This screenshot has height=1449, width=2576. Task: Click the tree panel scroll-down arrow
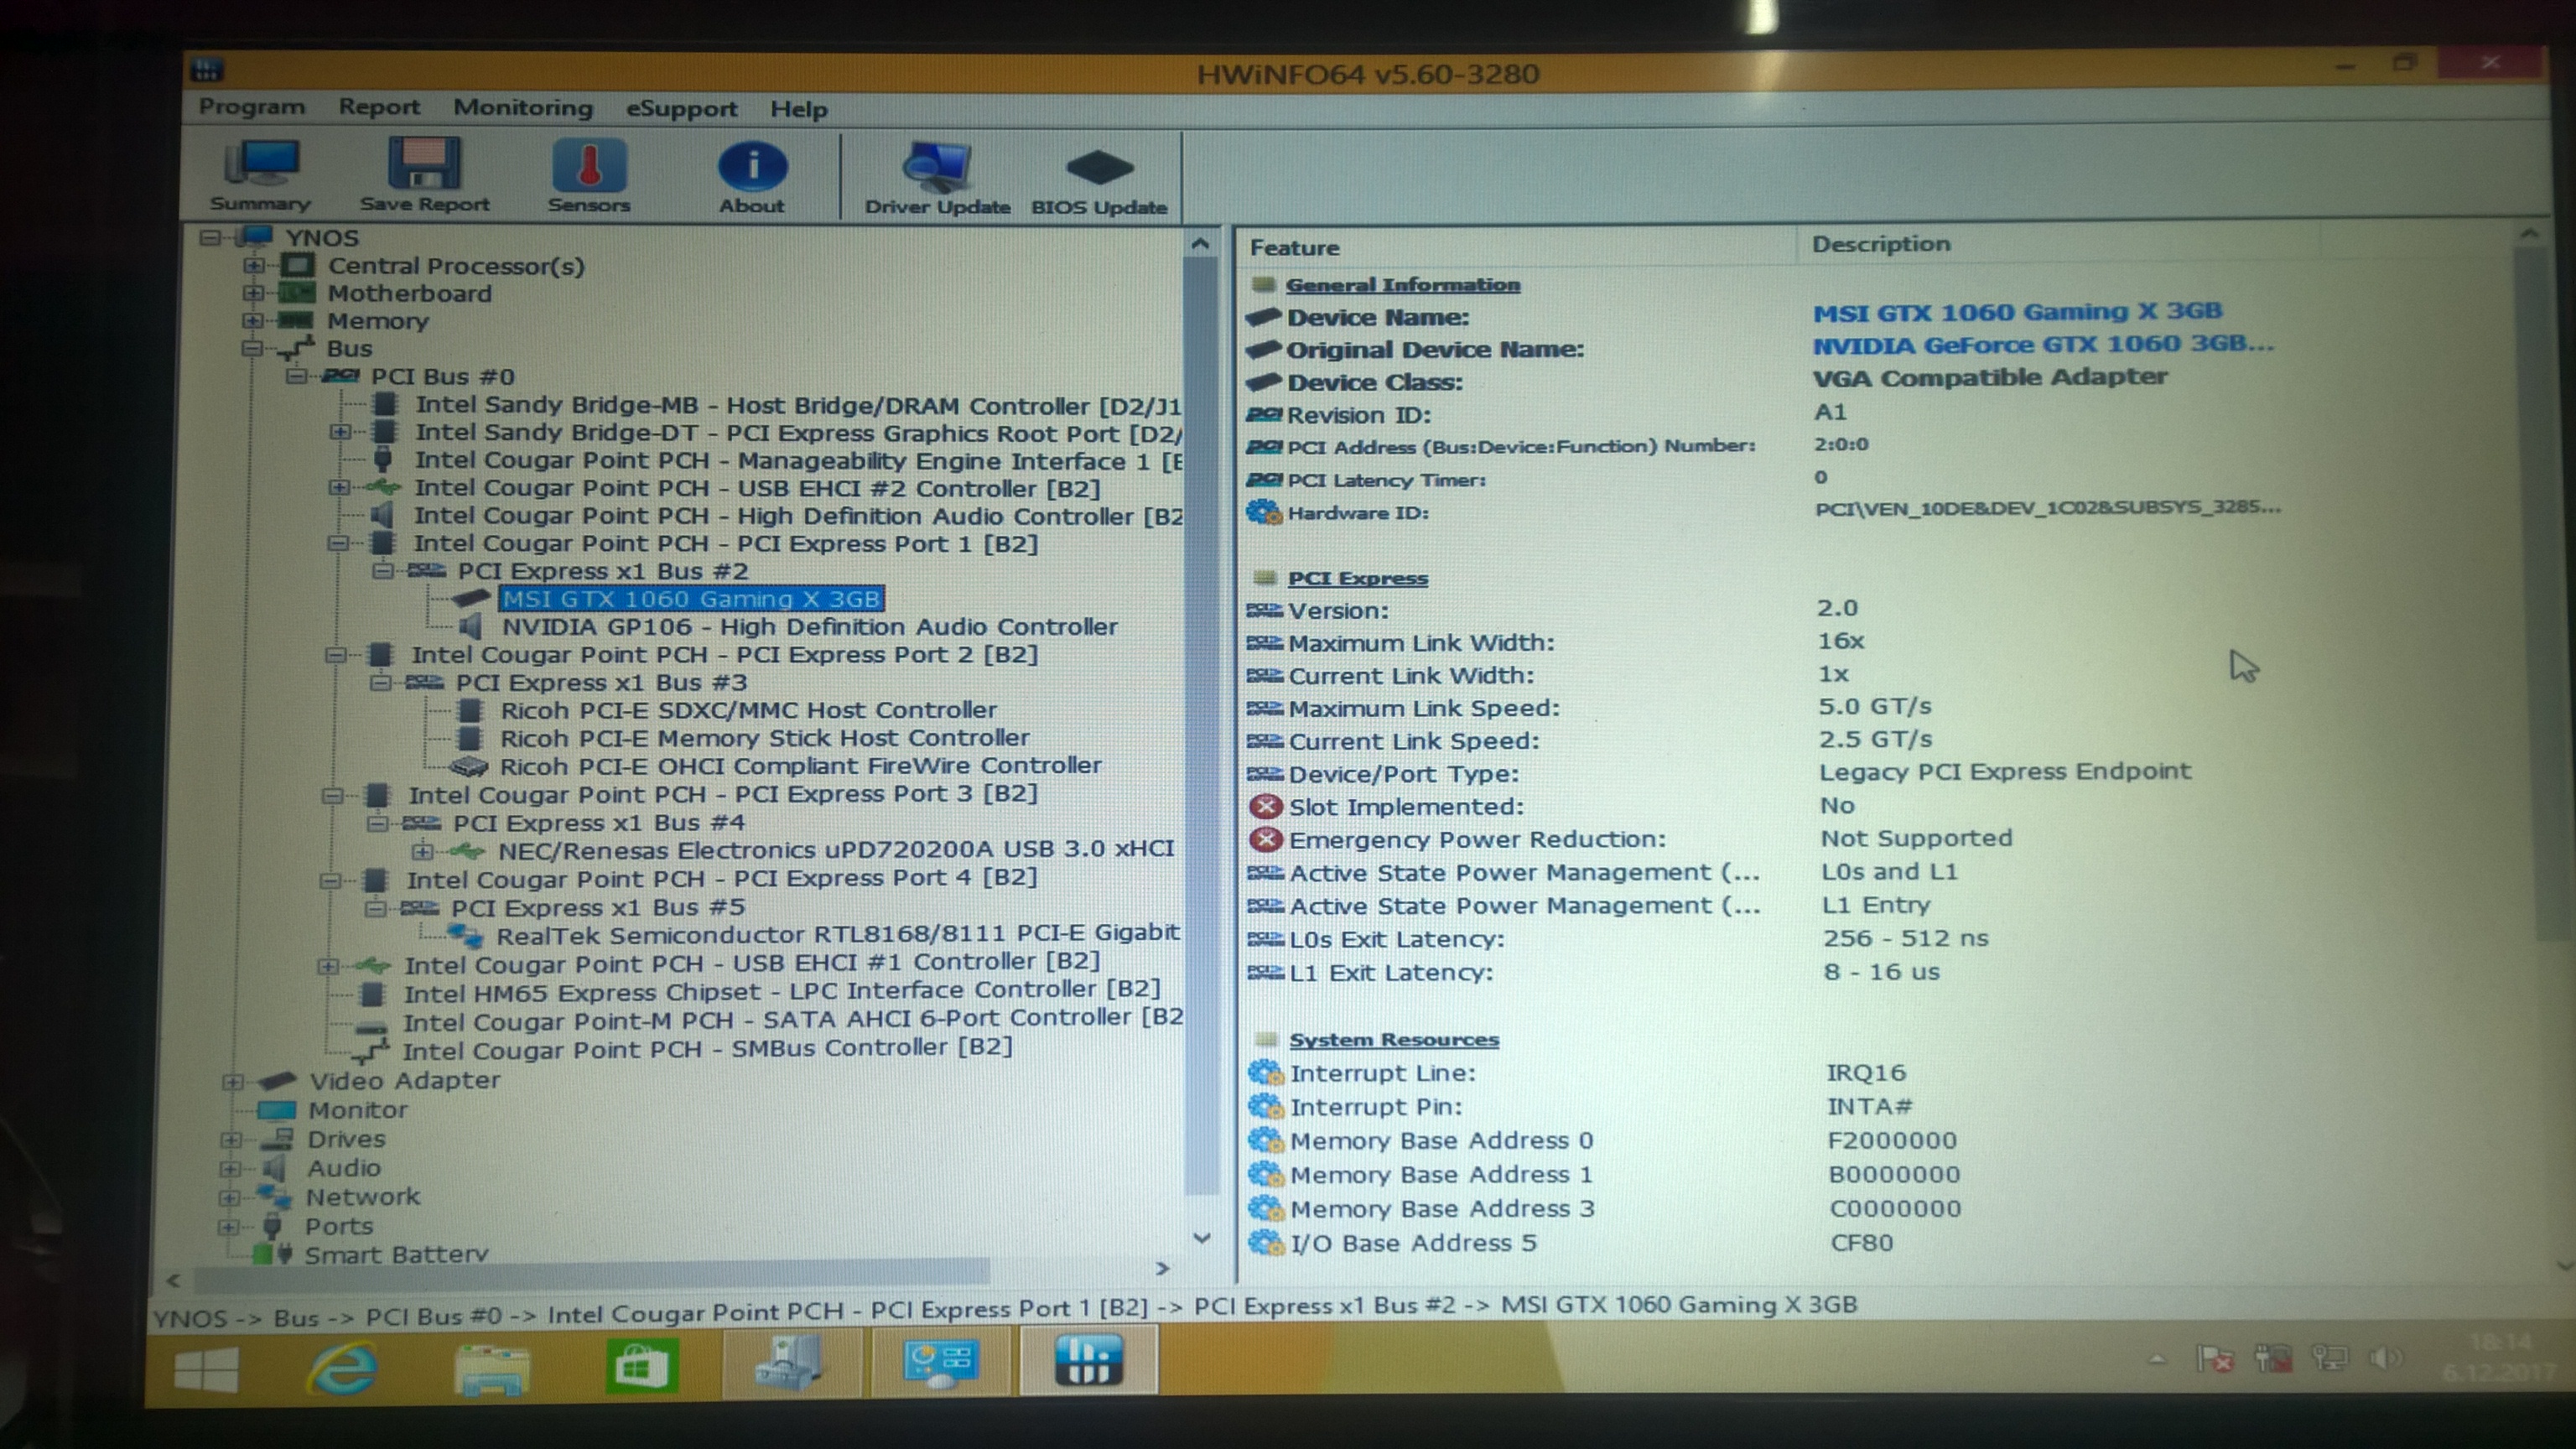[1202, 1238]
